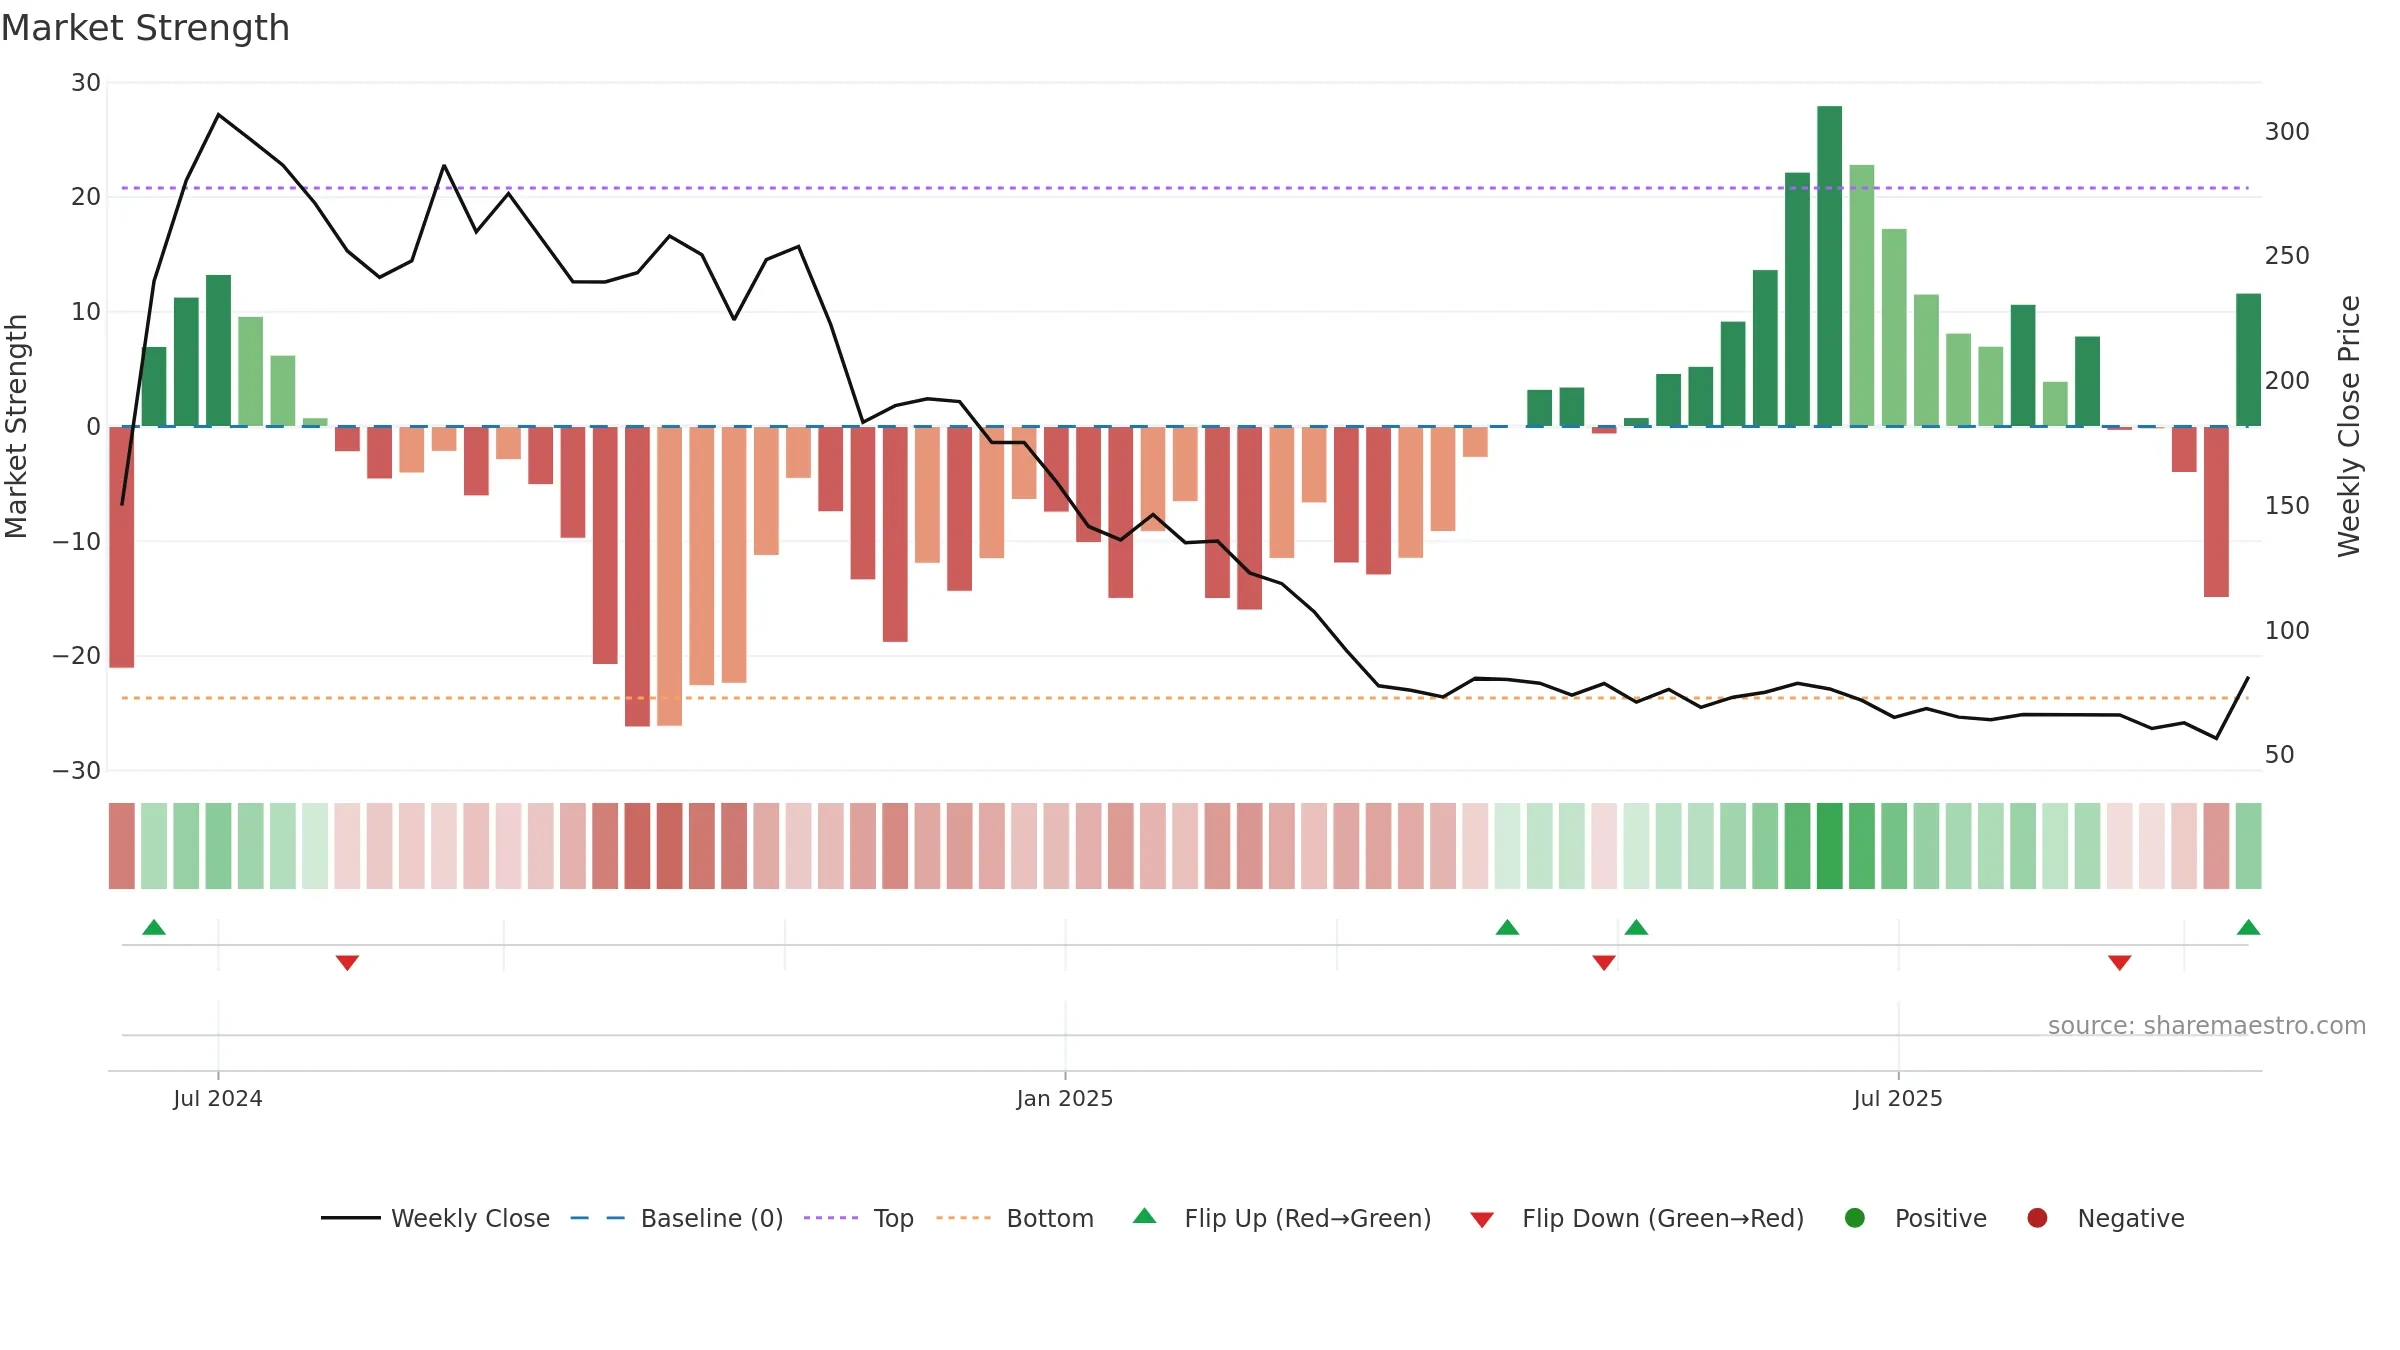Viewport: 2400px width, 1350px height.
Task: Click the 'Jan 2025' x-axis label
Action: [x=1065, y=1098]
